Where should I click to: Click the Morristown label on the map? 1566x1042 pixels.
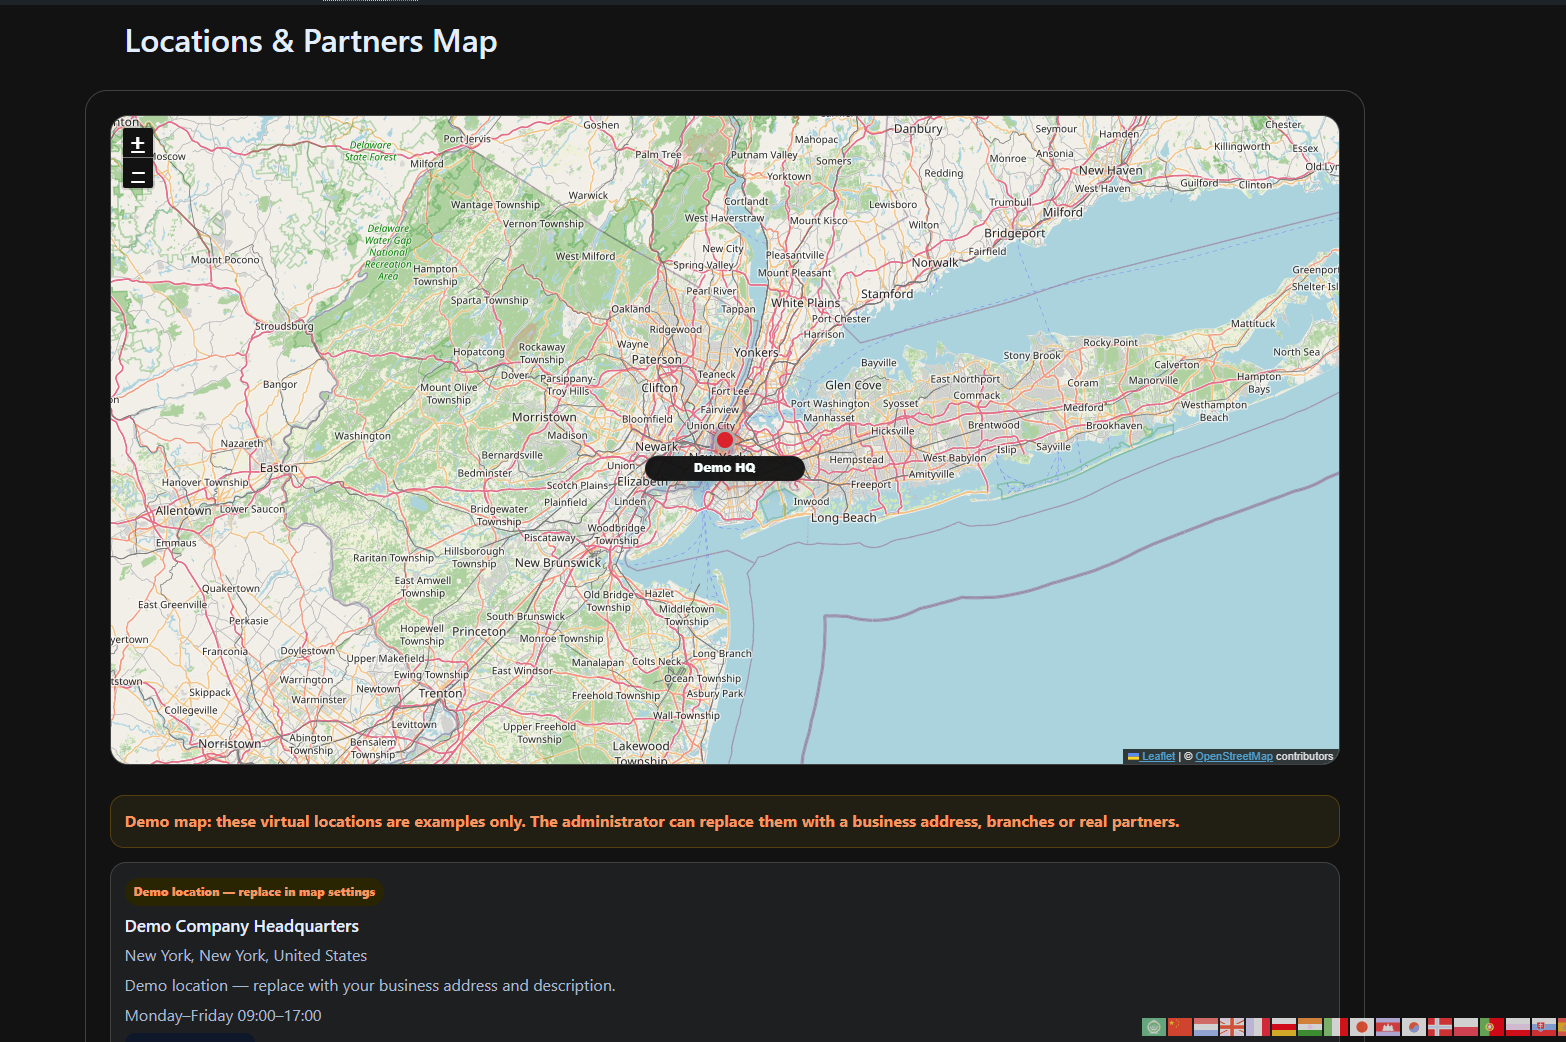[544, 417]
